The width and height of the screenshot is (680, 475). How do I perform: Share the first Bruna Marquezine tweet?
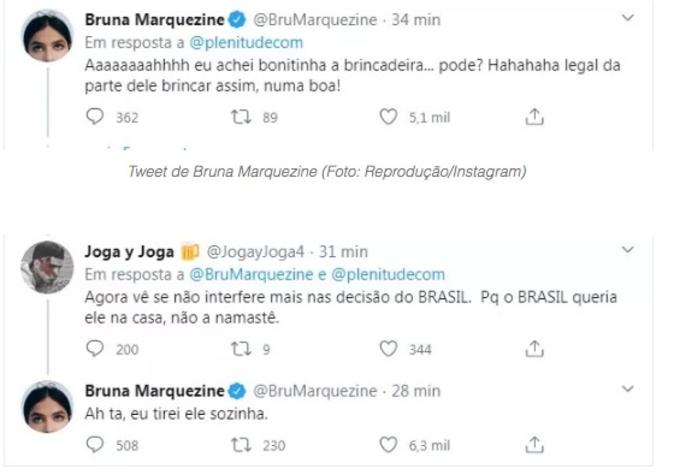click(534, 117)
